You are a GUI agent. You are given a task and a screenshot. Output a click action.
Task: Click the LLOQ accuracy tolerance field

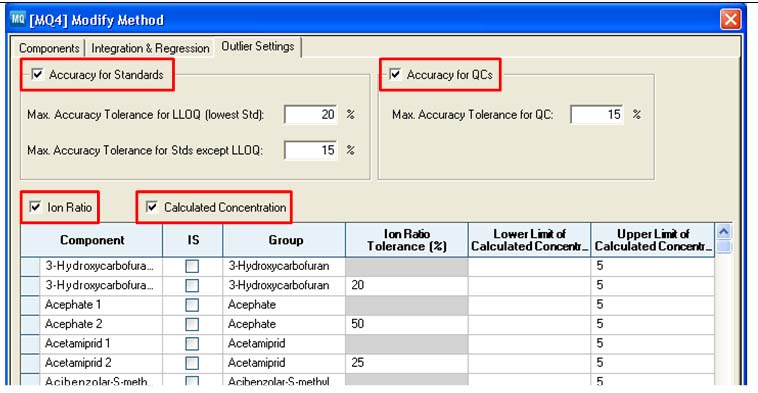(310, 115)
